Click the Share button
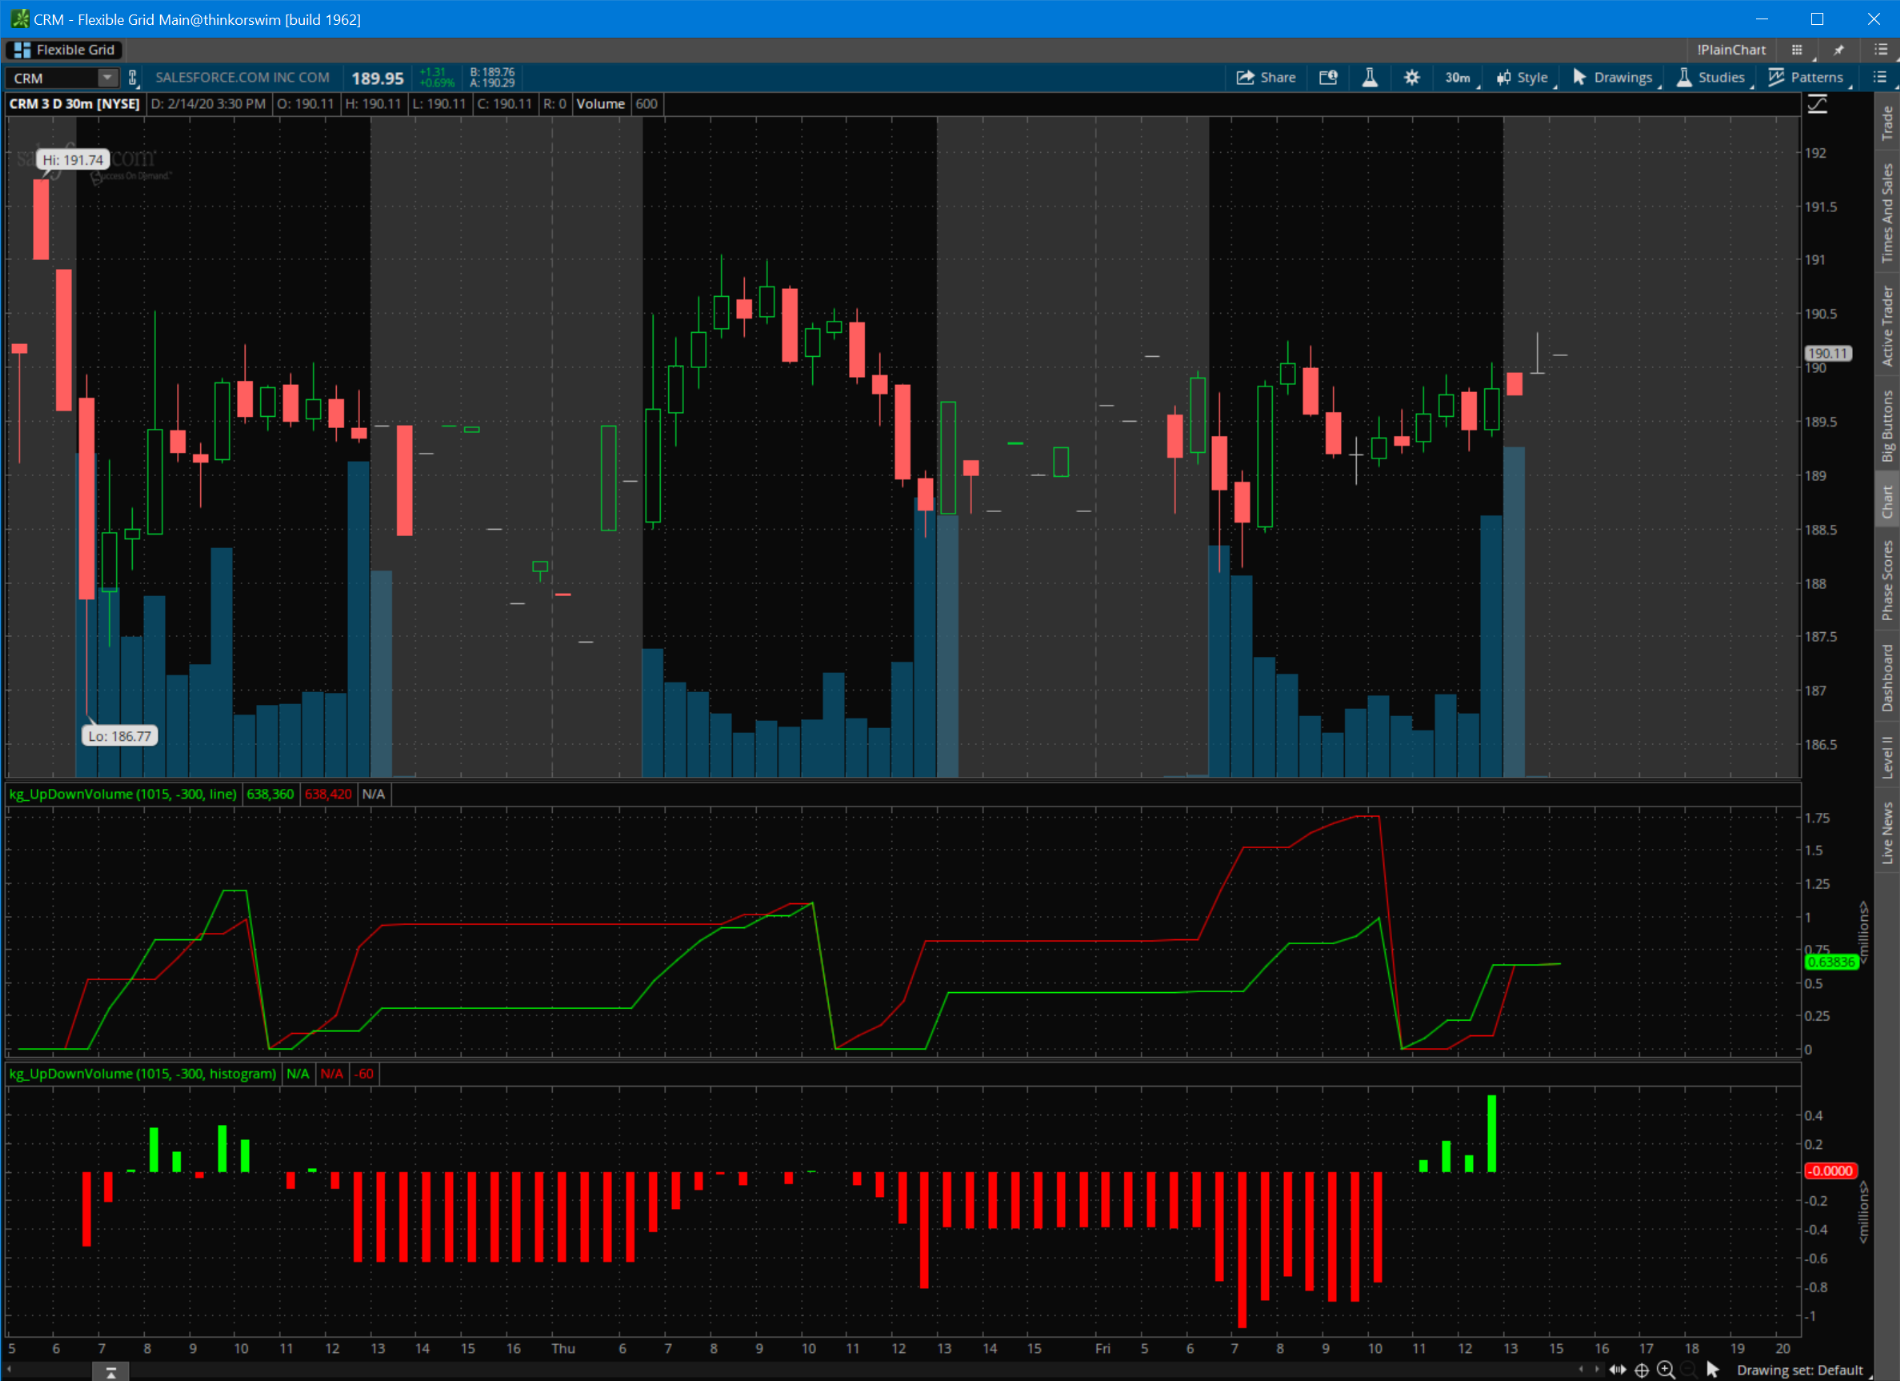Viewport: 1900px width, 1381px height. (1266, 77)
